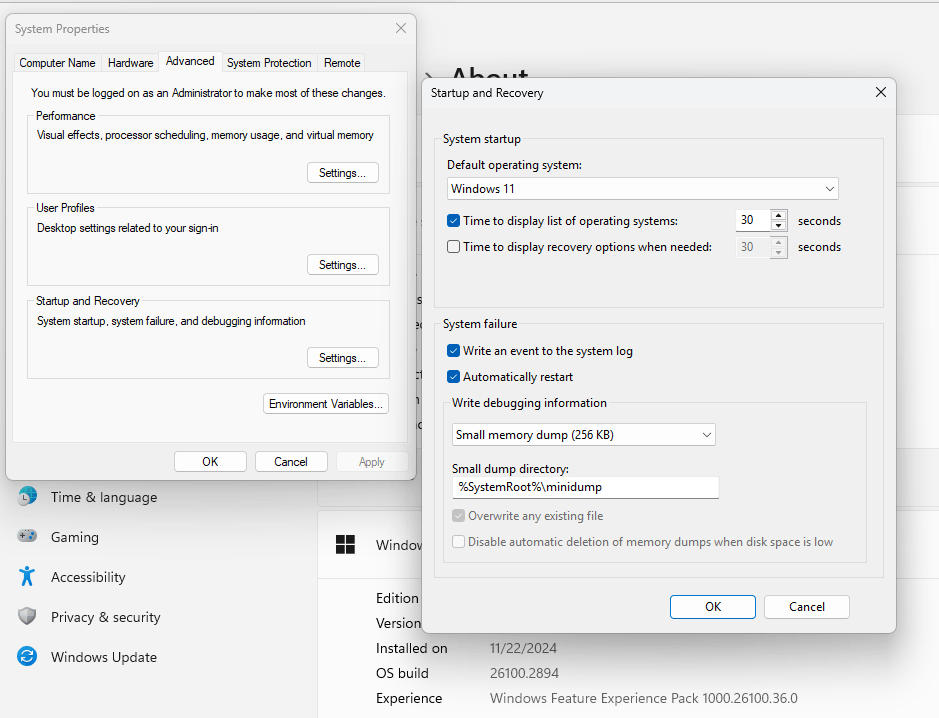Click up arrow of recovery options time spinner
Image resolution: width=939 pixels, height=718 pixels.
(x=779, y=242)
